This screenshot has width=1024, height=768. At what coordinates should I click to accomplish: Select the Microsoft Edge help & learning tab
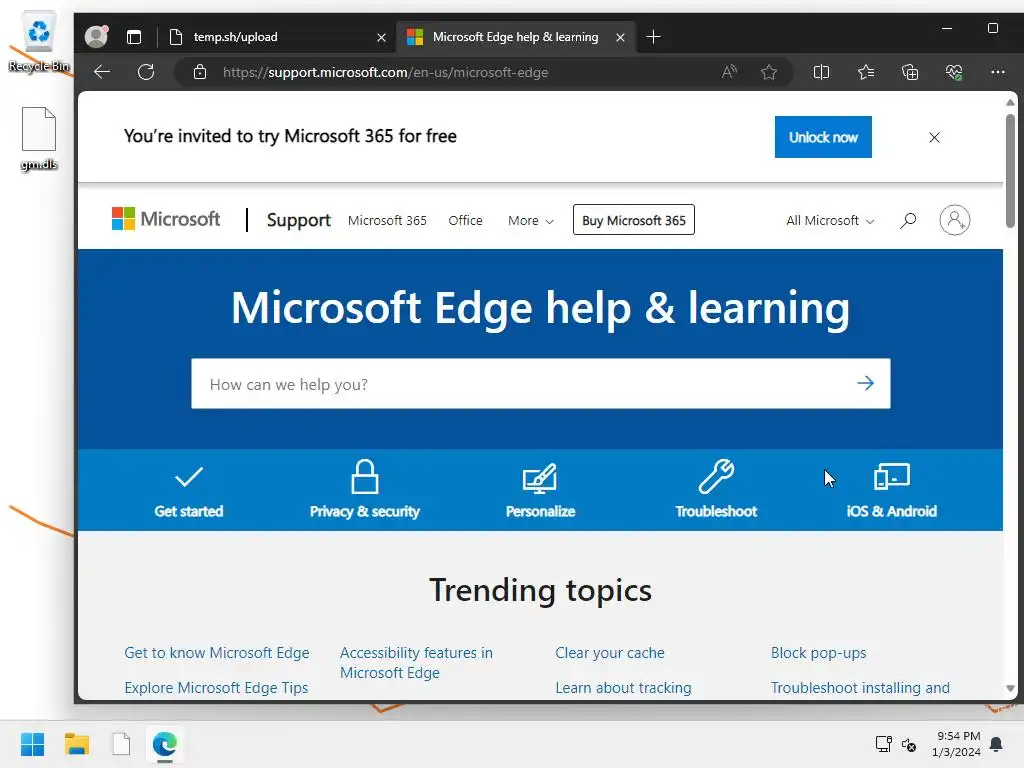(x=516, y=37)
